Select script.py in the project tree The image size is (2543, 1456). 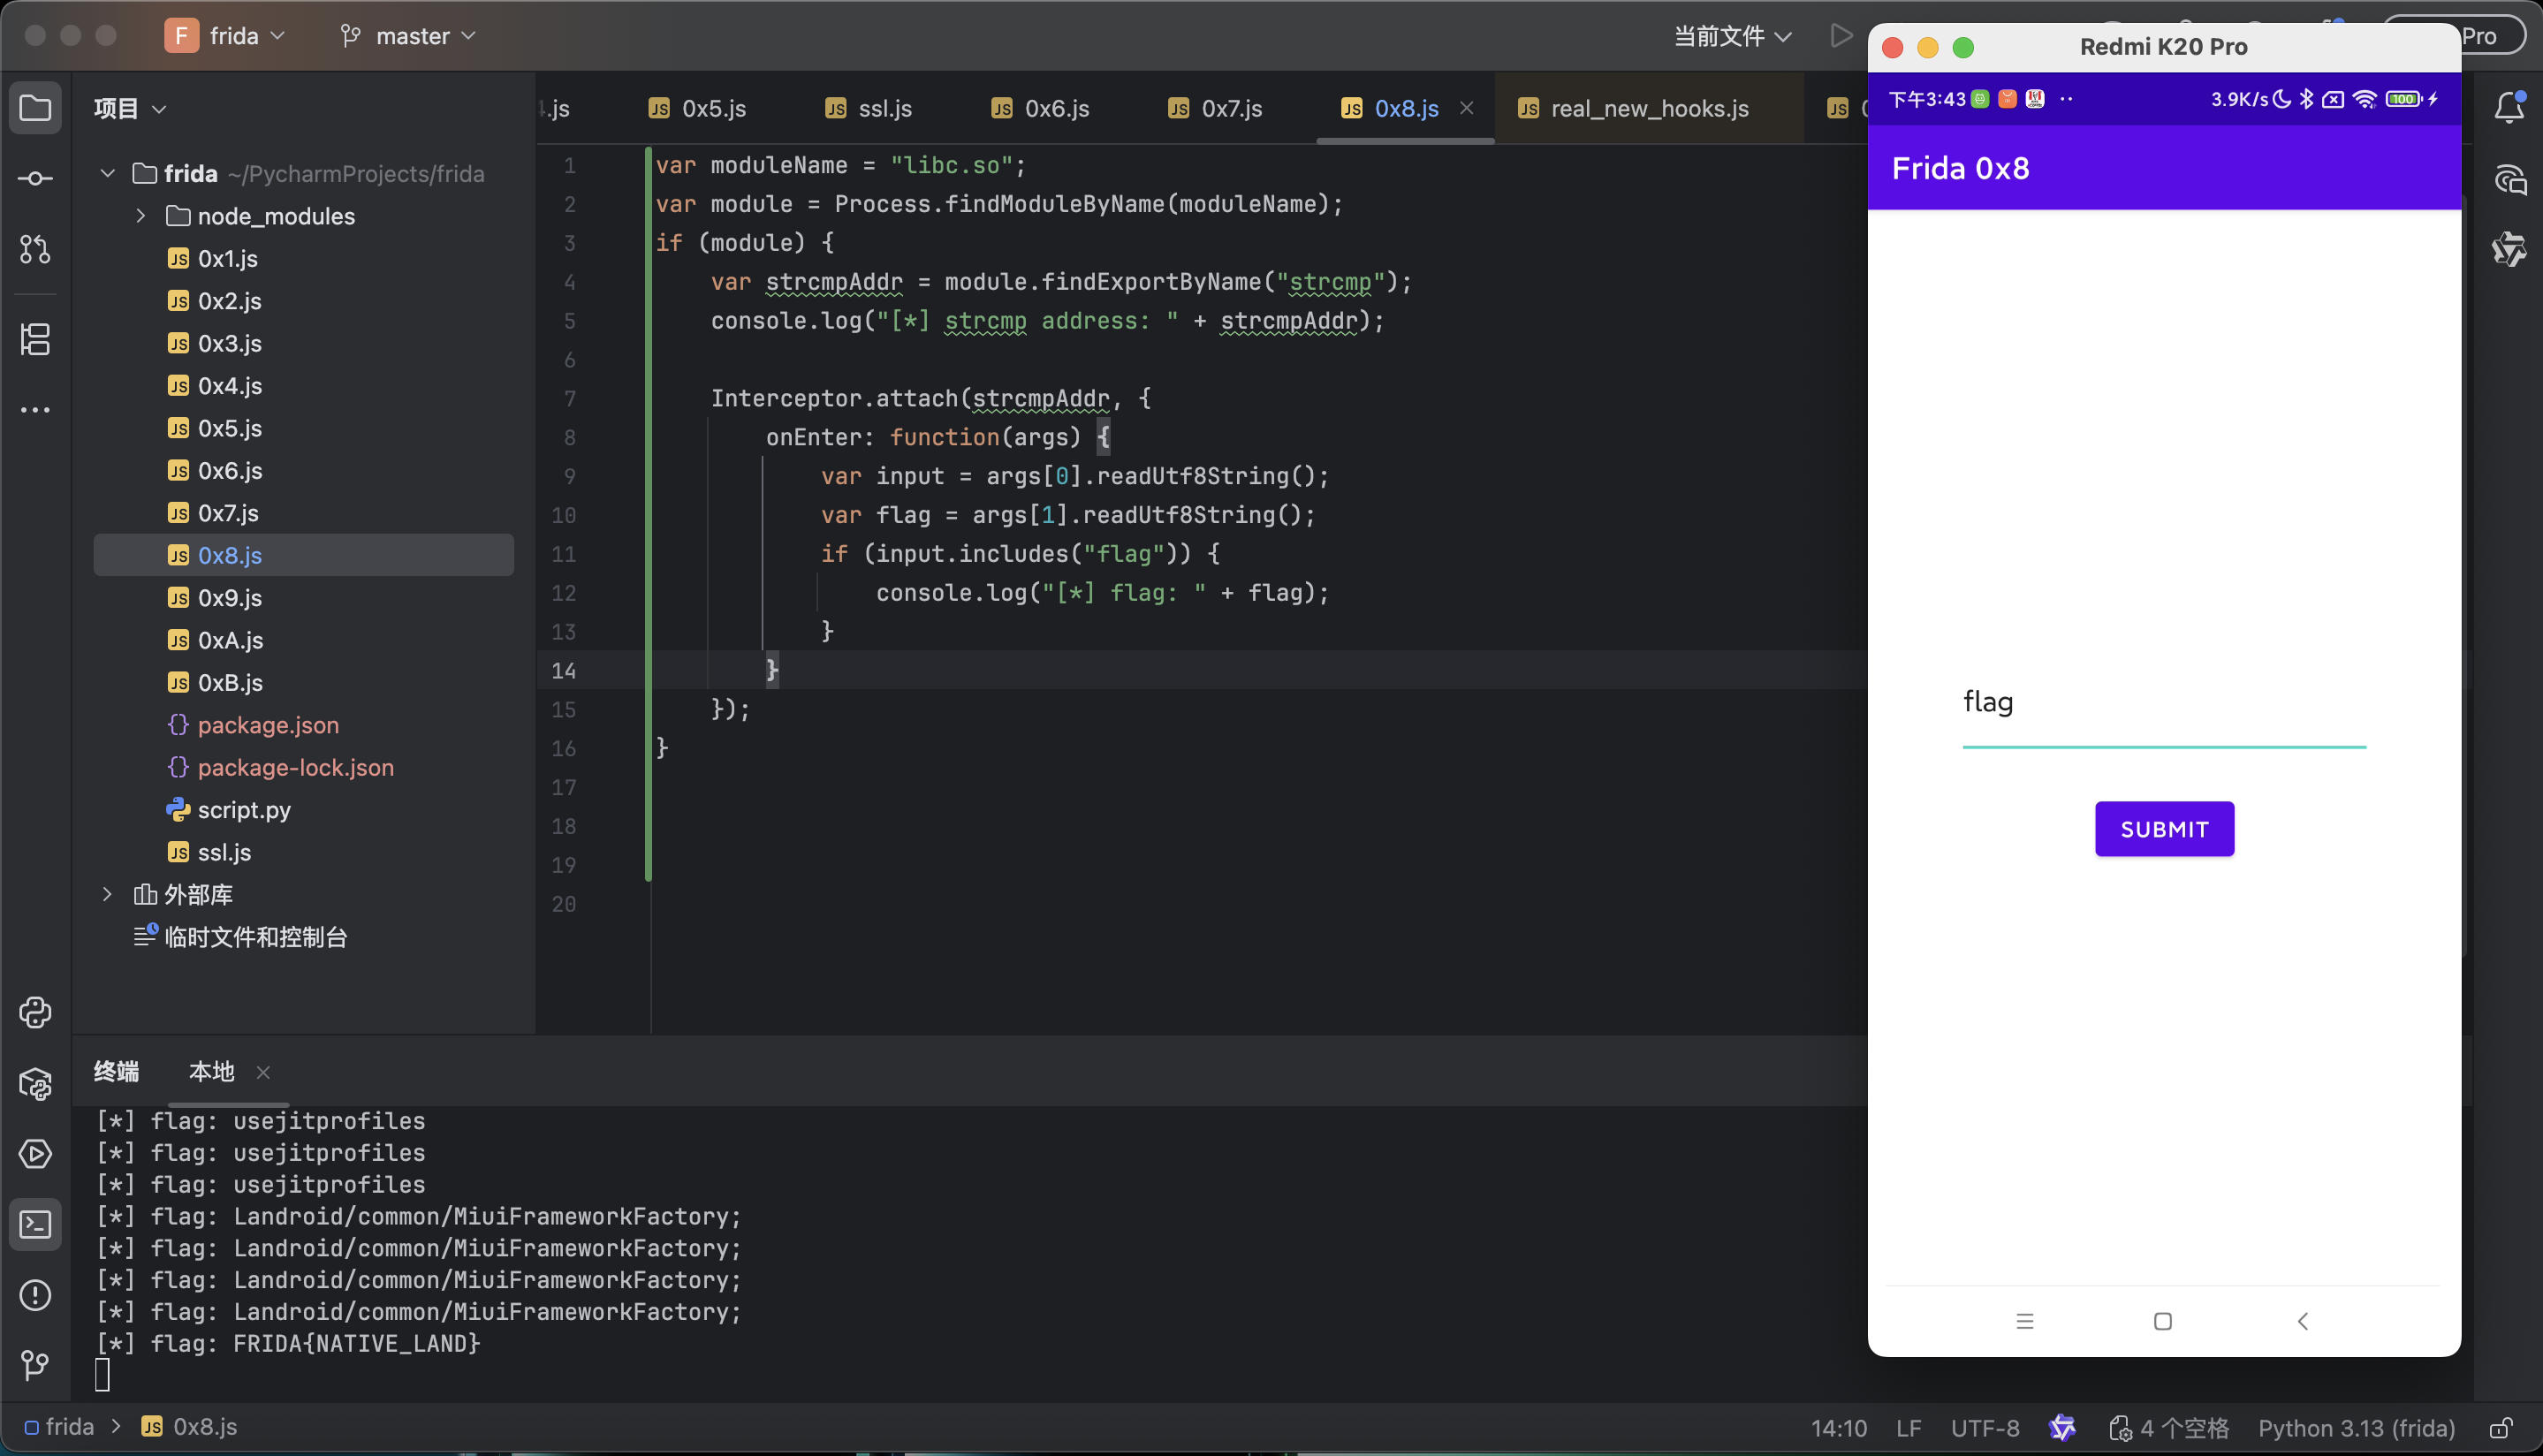244,809
